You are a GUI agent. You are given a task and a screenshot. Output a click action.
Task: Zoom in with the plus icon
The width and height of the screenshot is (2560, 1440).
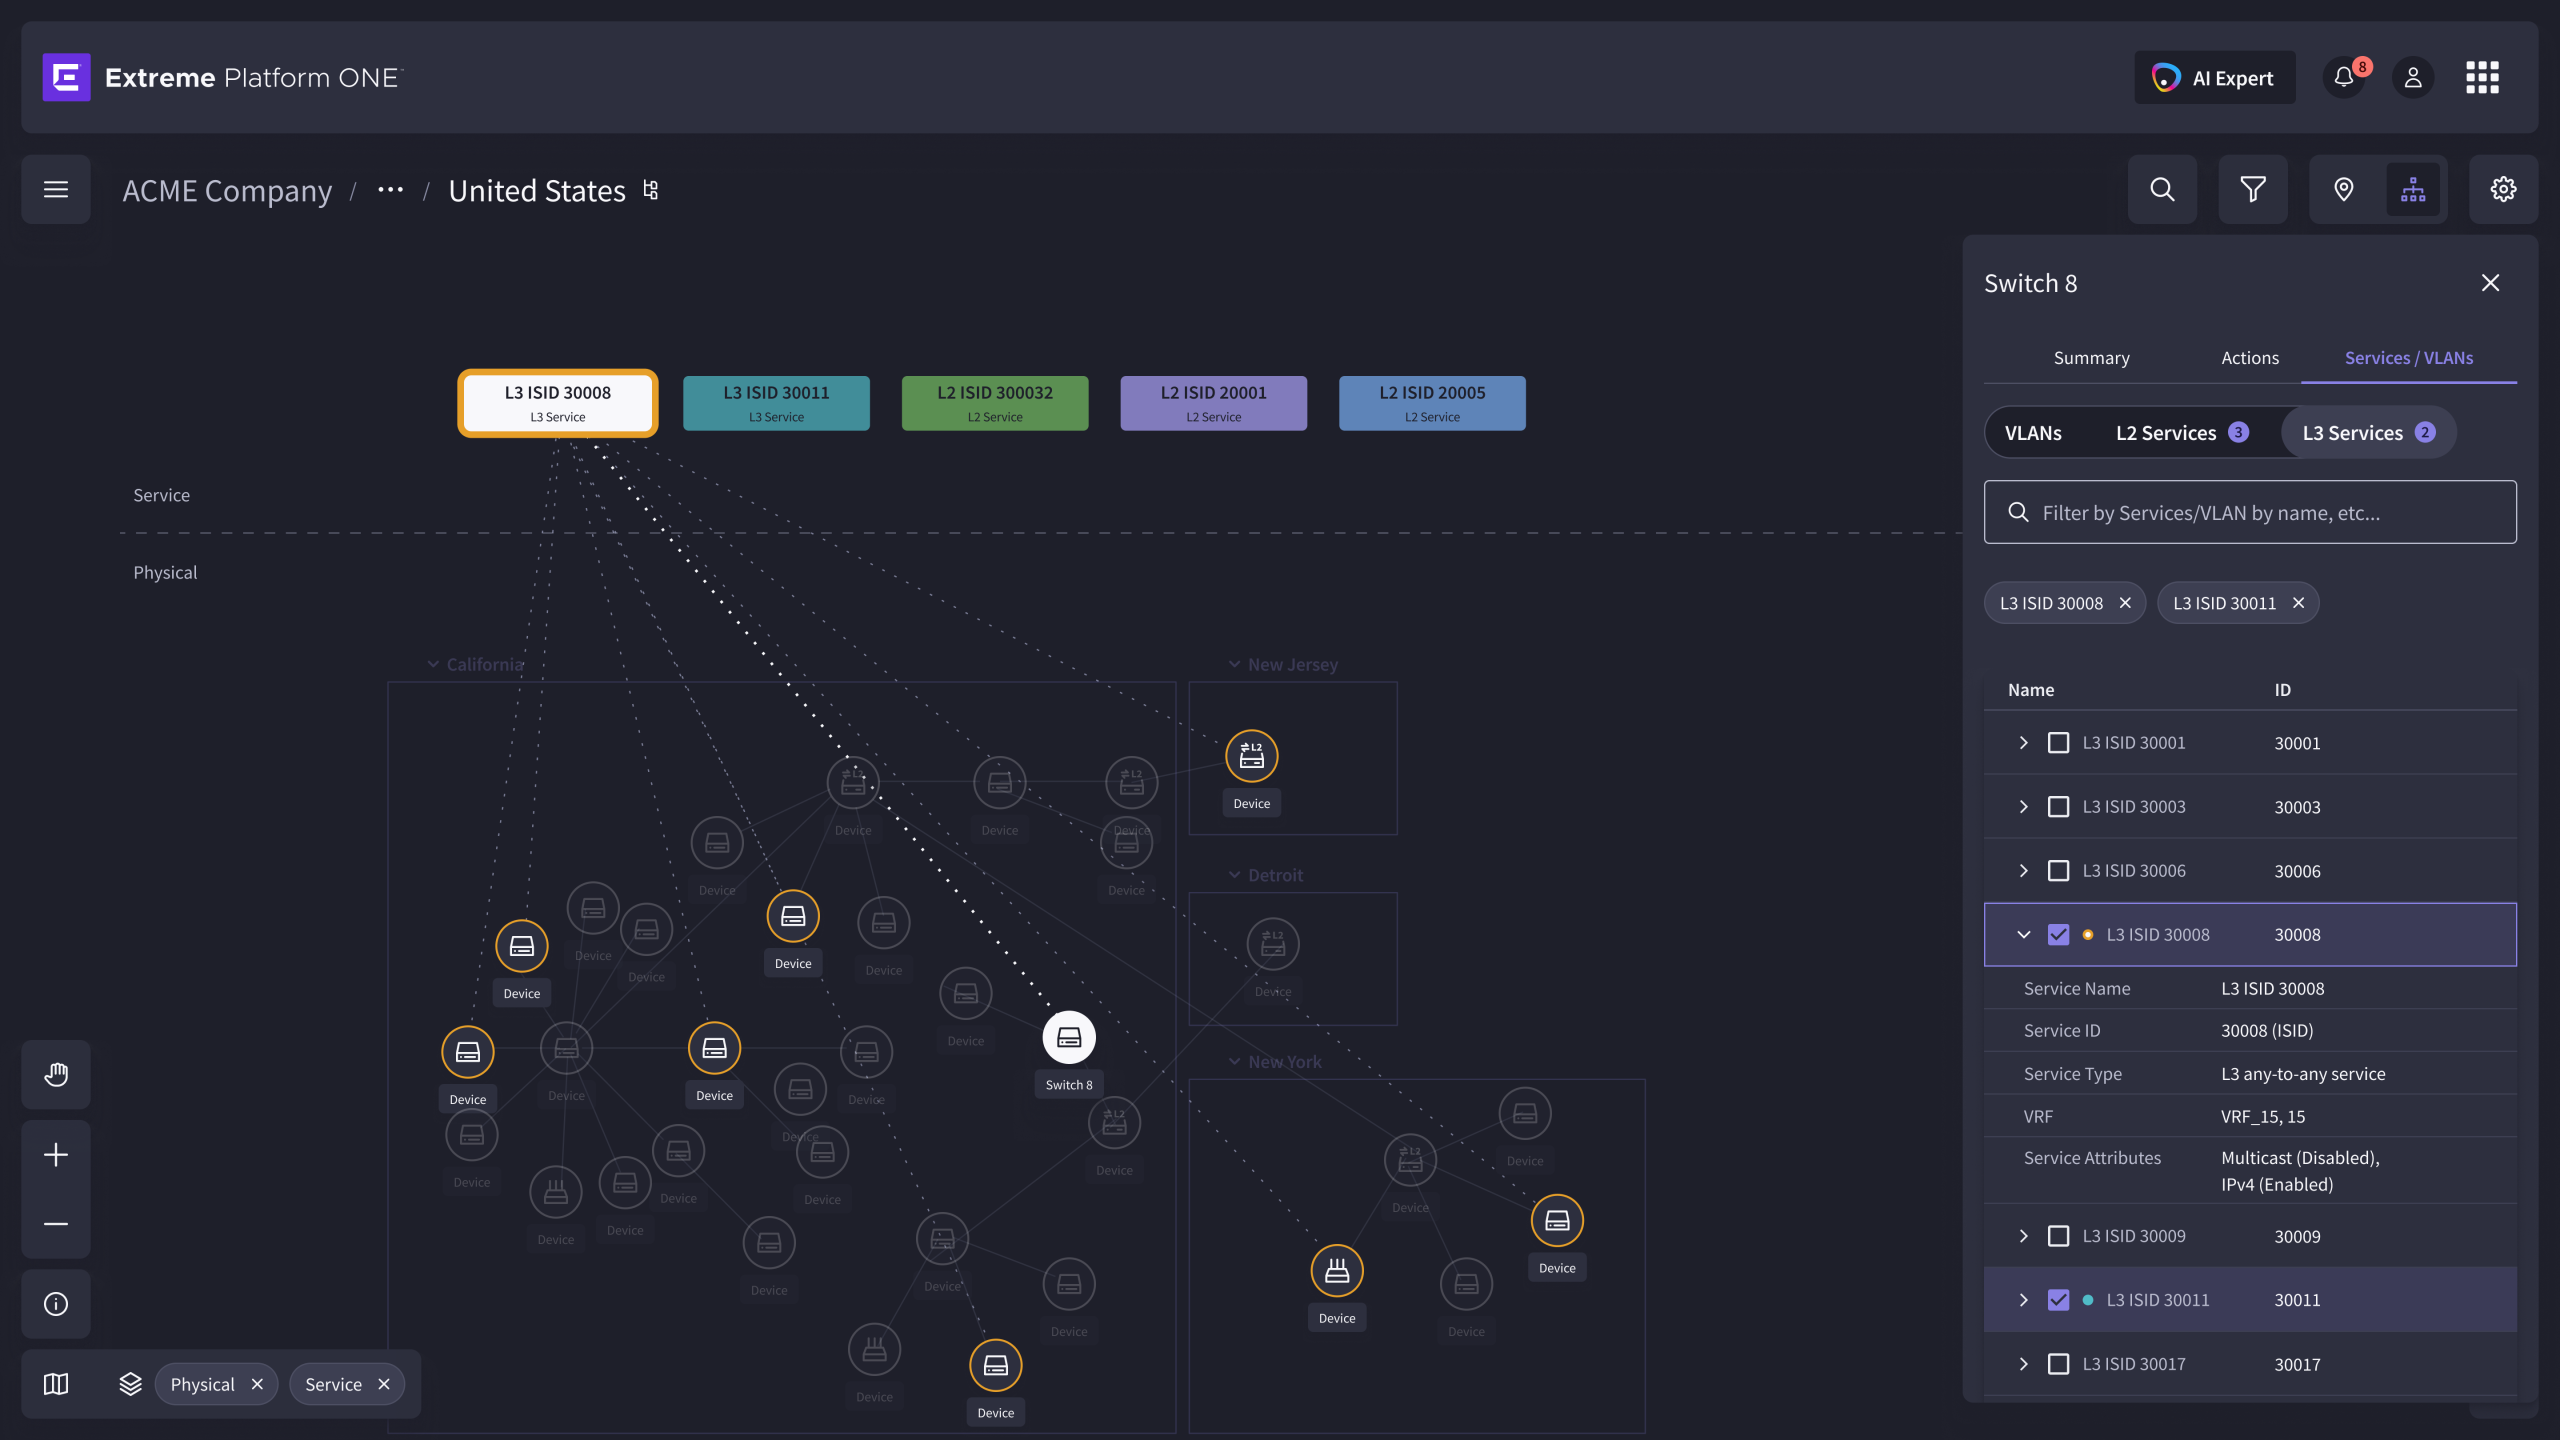tap(56, 1155)
